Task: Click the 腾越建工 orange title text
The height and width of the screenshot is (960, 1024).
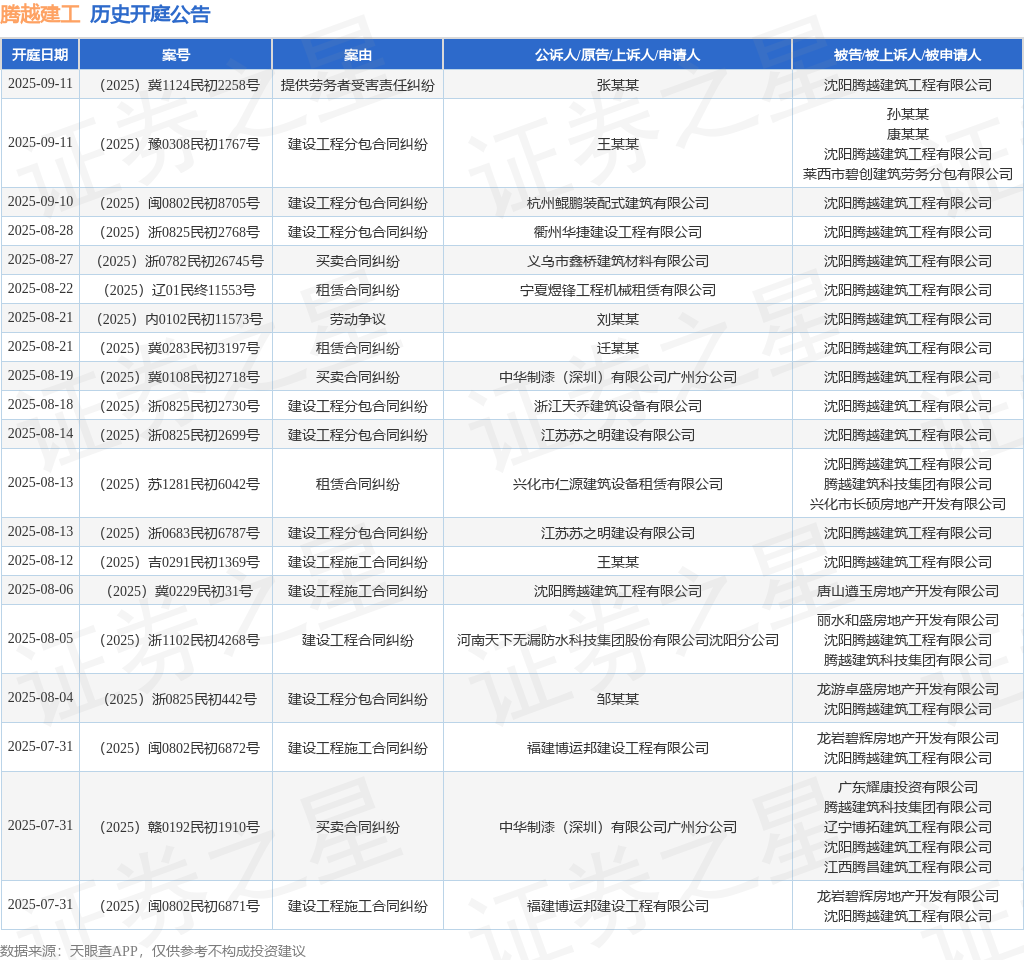Action: click(x=40, y=14)
